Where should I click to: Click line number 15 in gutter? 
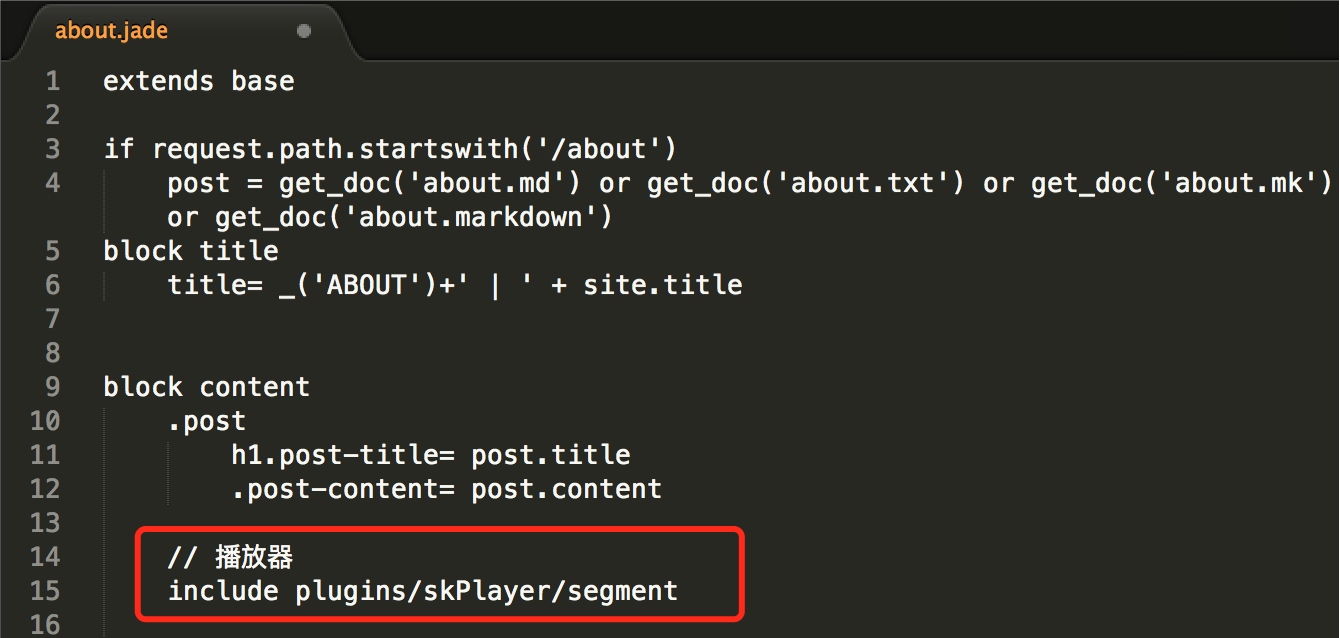[x=45, y=591]
